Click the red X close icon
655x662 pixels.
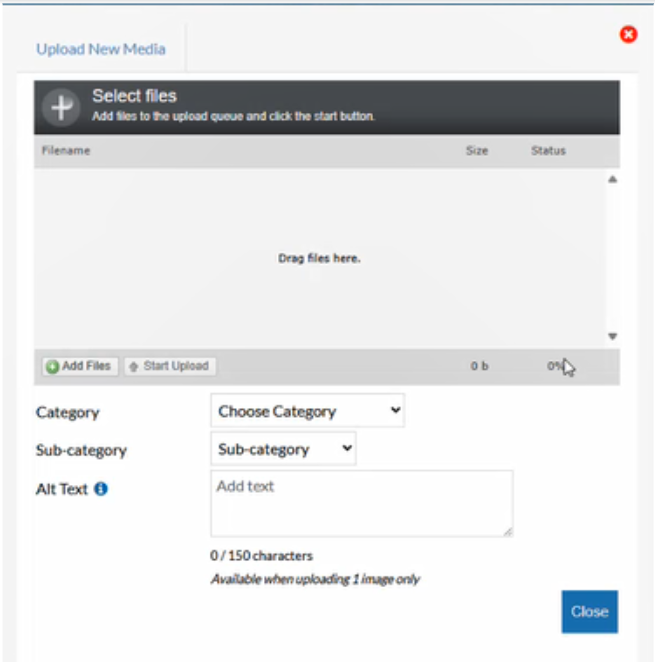pos(628,35)
